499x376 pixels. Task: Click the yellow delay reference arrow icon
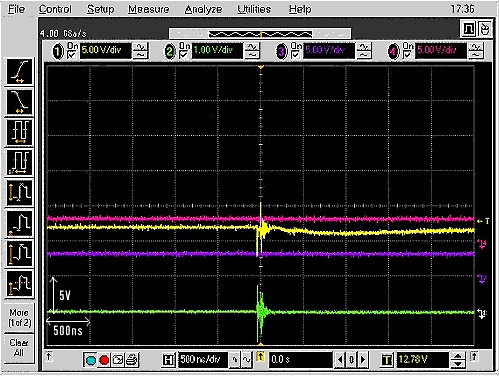tap(260, 357)
